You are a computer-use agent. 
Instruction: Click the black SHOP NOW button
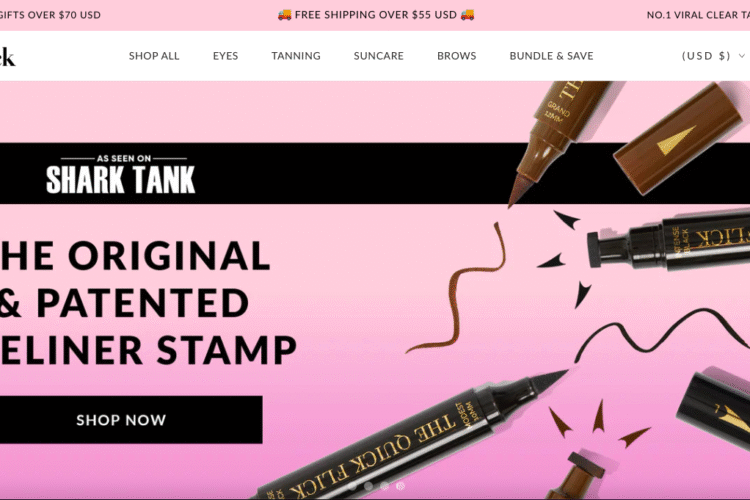click(x=121, y=420)
